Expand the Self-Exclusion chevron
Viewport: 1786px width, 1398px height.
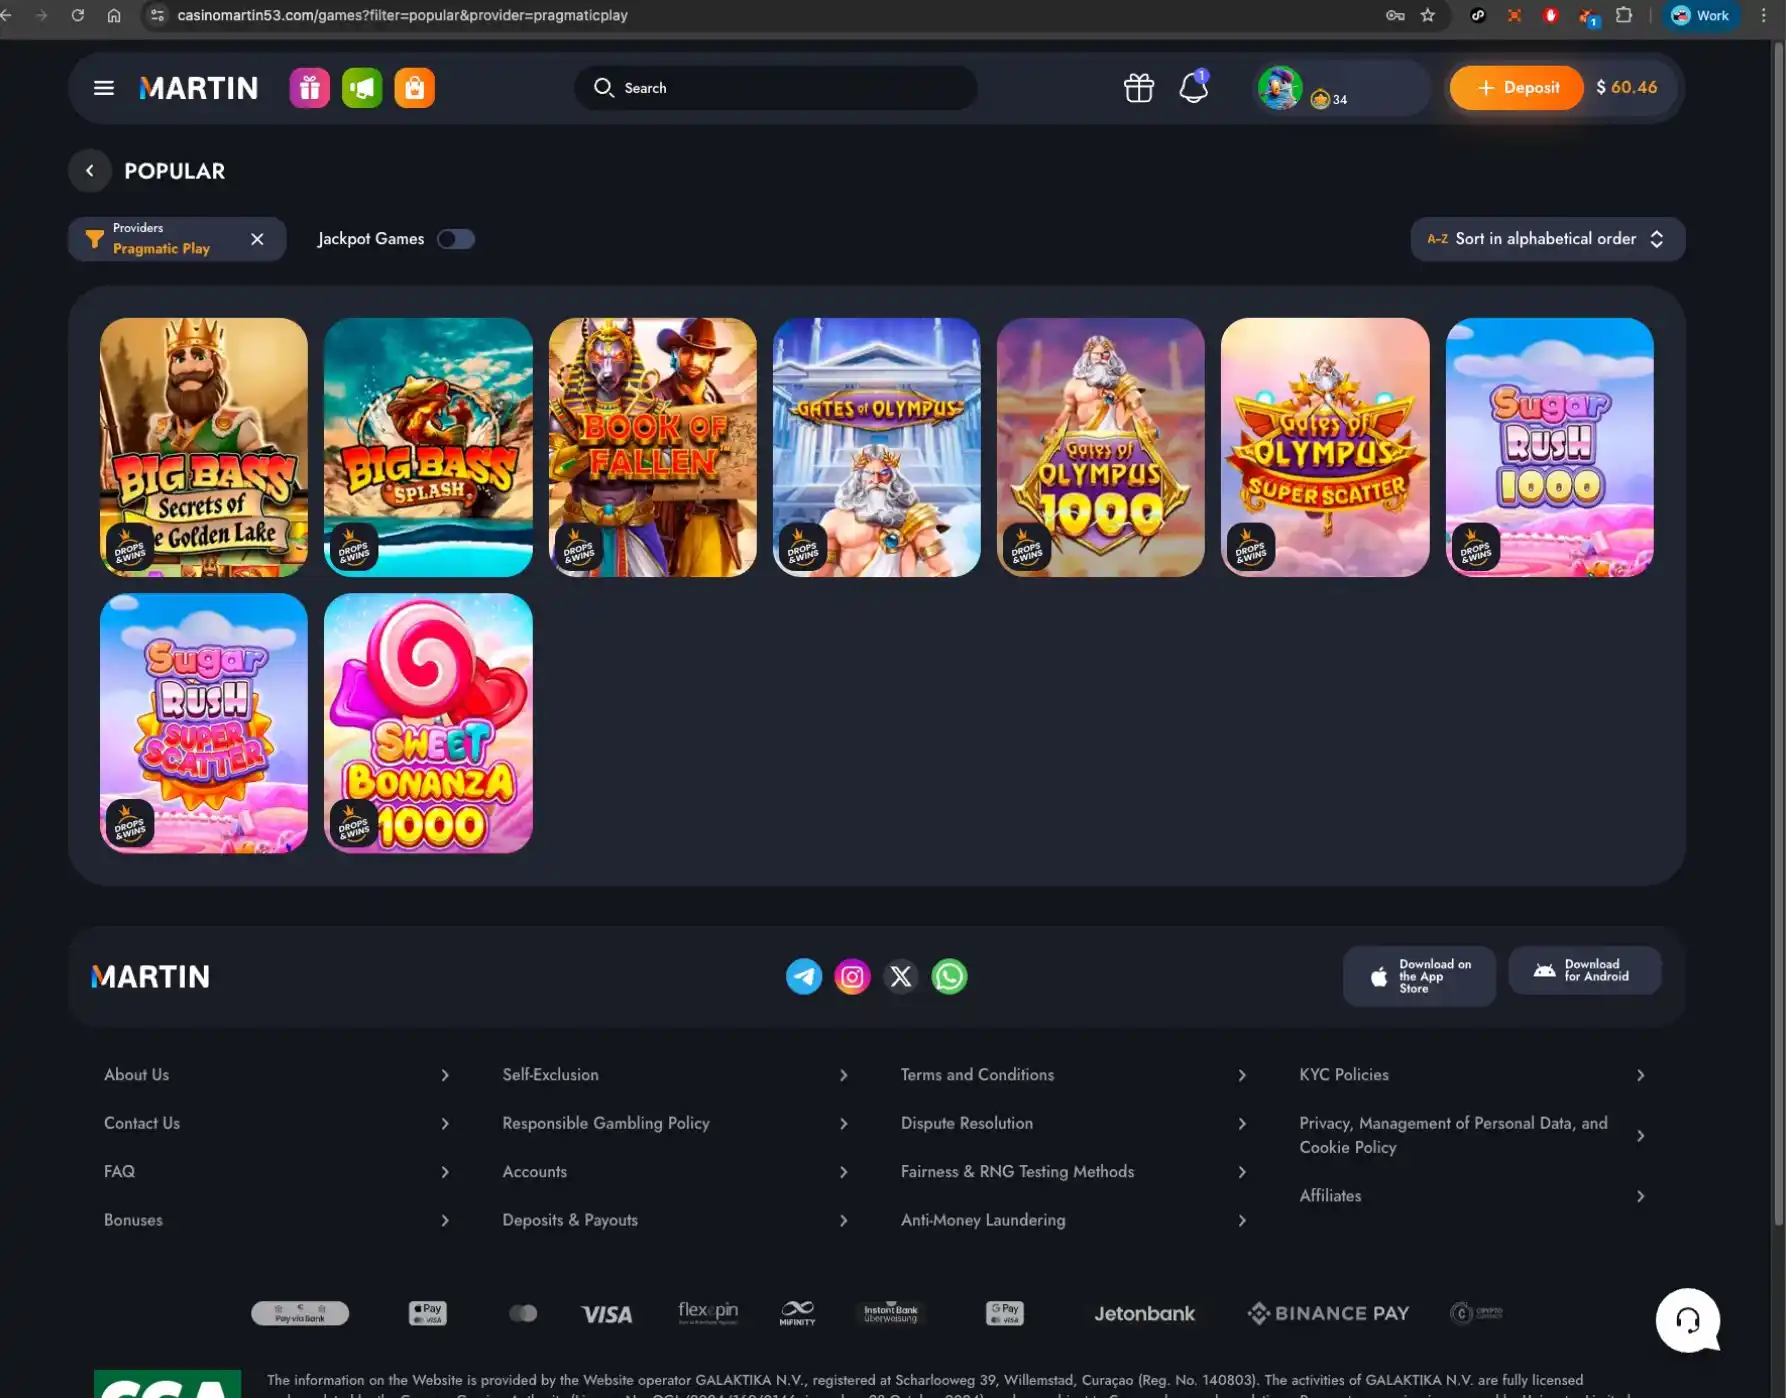click(843, 1075)
